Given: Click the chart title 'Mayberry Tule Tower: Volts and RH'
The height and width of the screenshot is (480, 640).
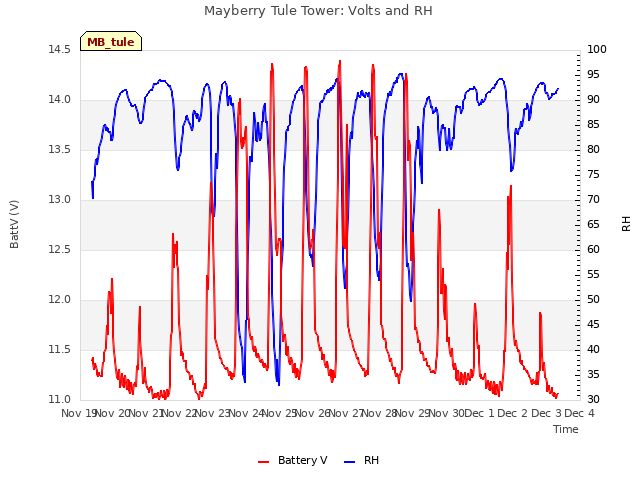Looking at the screenshot, I should point(318,10).
